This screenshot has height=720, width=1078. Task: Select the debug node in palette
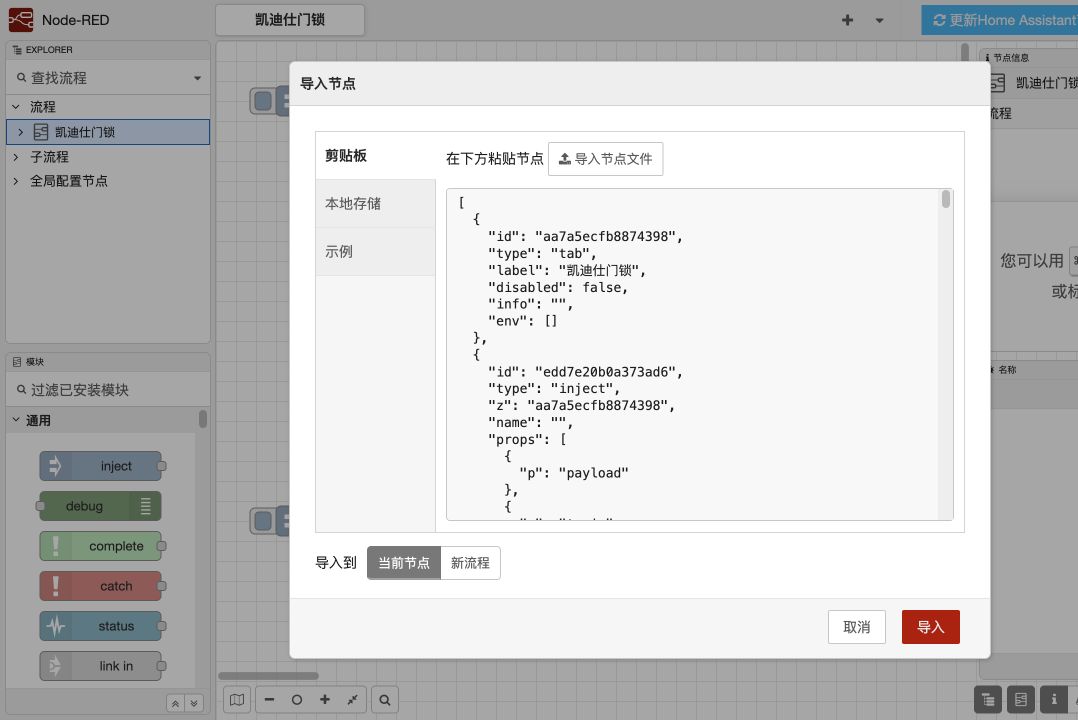click(x=101, y=506)
